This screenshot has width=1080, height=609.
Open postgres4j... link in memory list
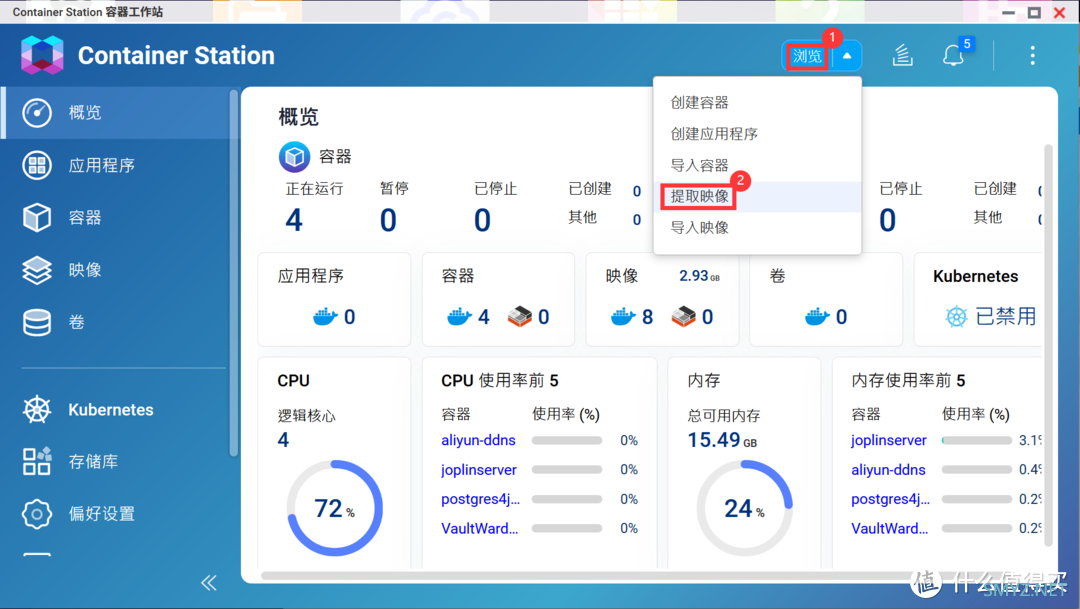click(x=890, y=499)
